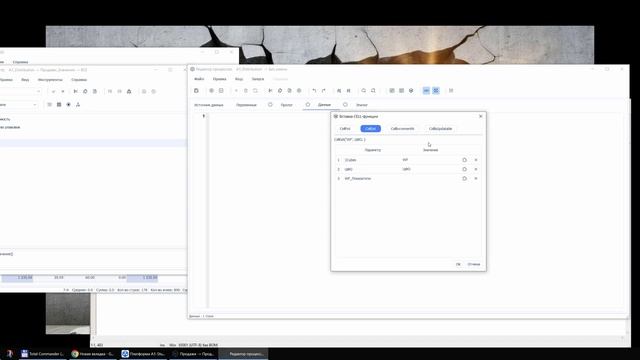Screen dimensions: 640x360
Task: Open the Правка menu in the process editor
Action: click(x=219, y=79)
